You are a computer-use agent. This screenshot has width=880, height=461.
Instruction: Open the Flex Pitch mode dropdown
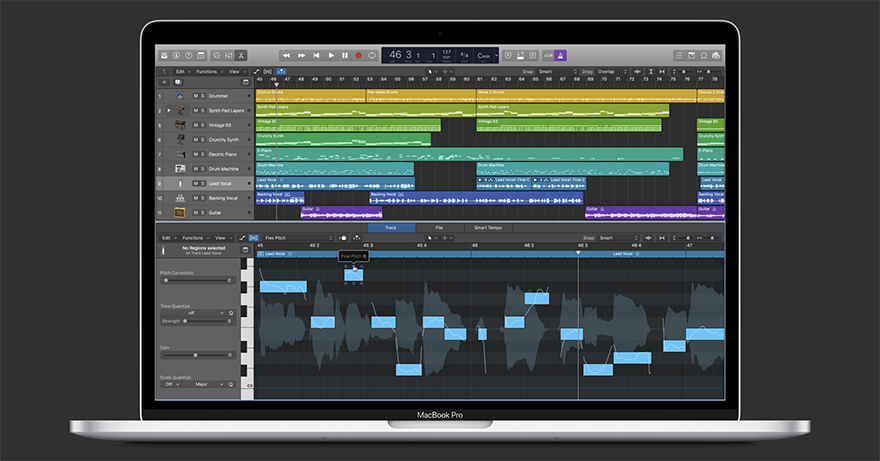(298, 238)
